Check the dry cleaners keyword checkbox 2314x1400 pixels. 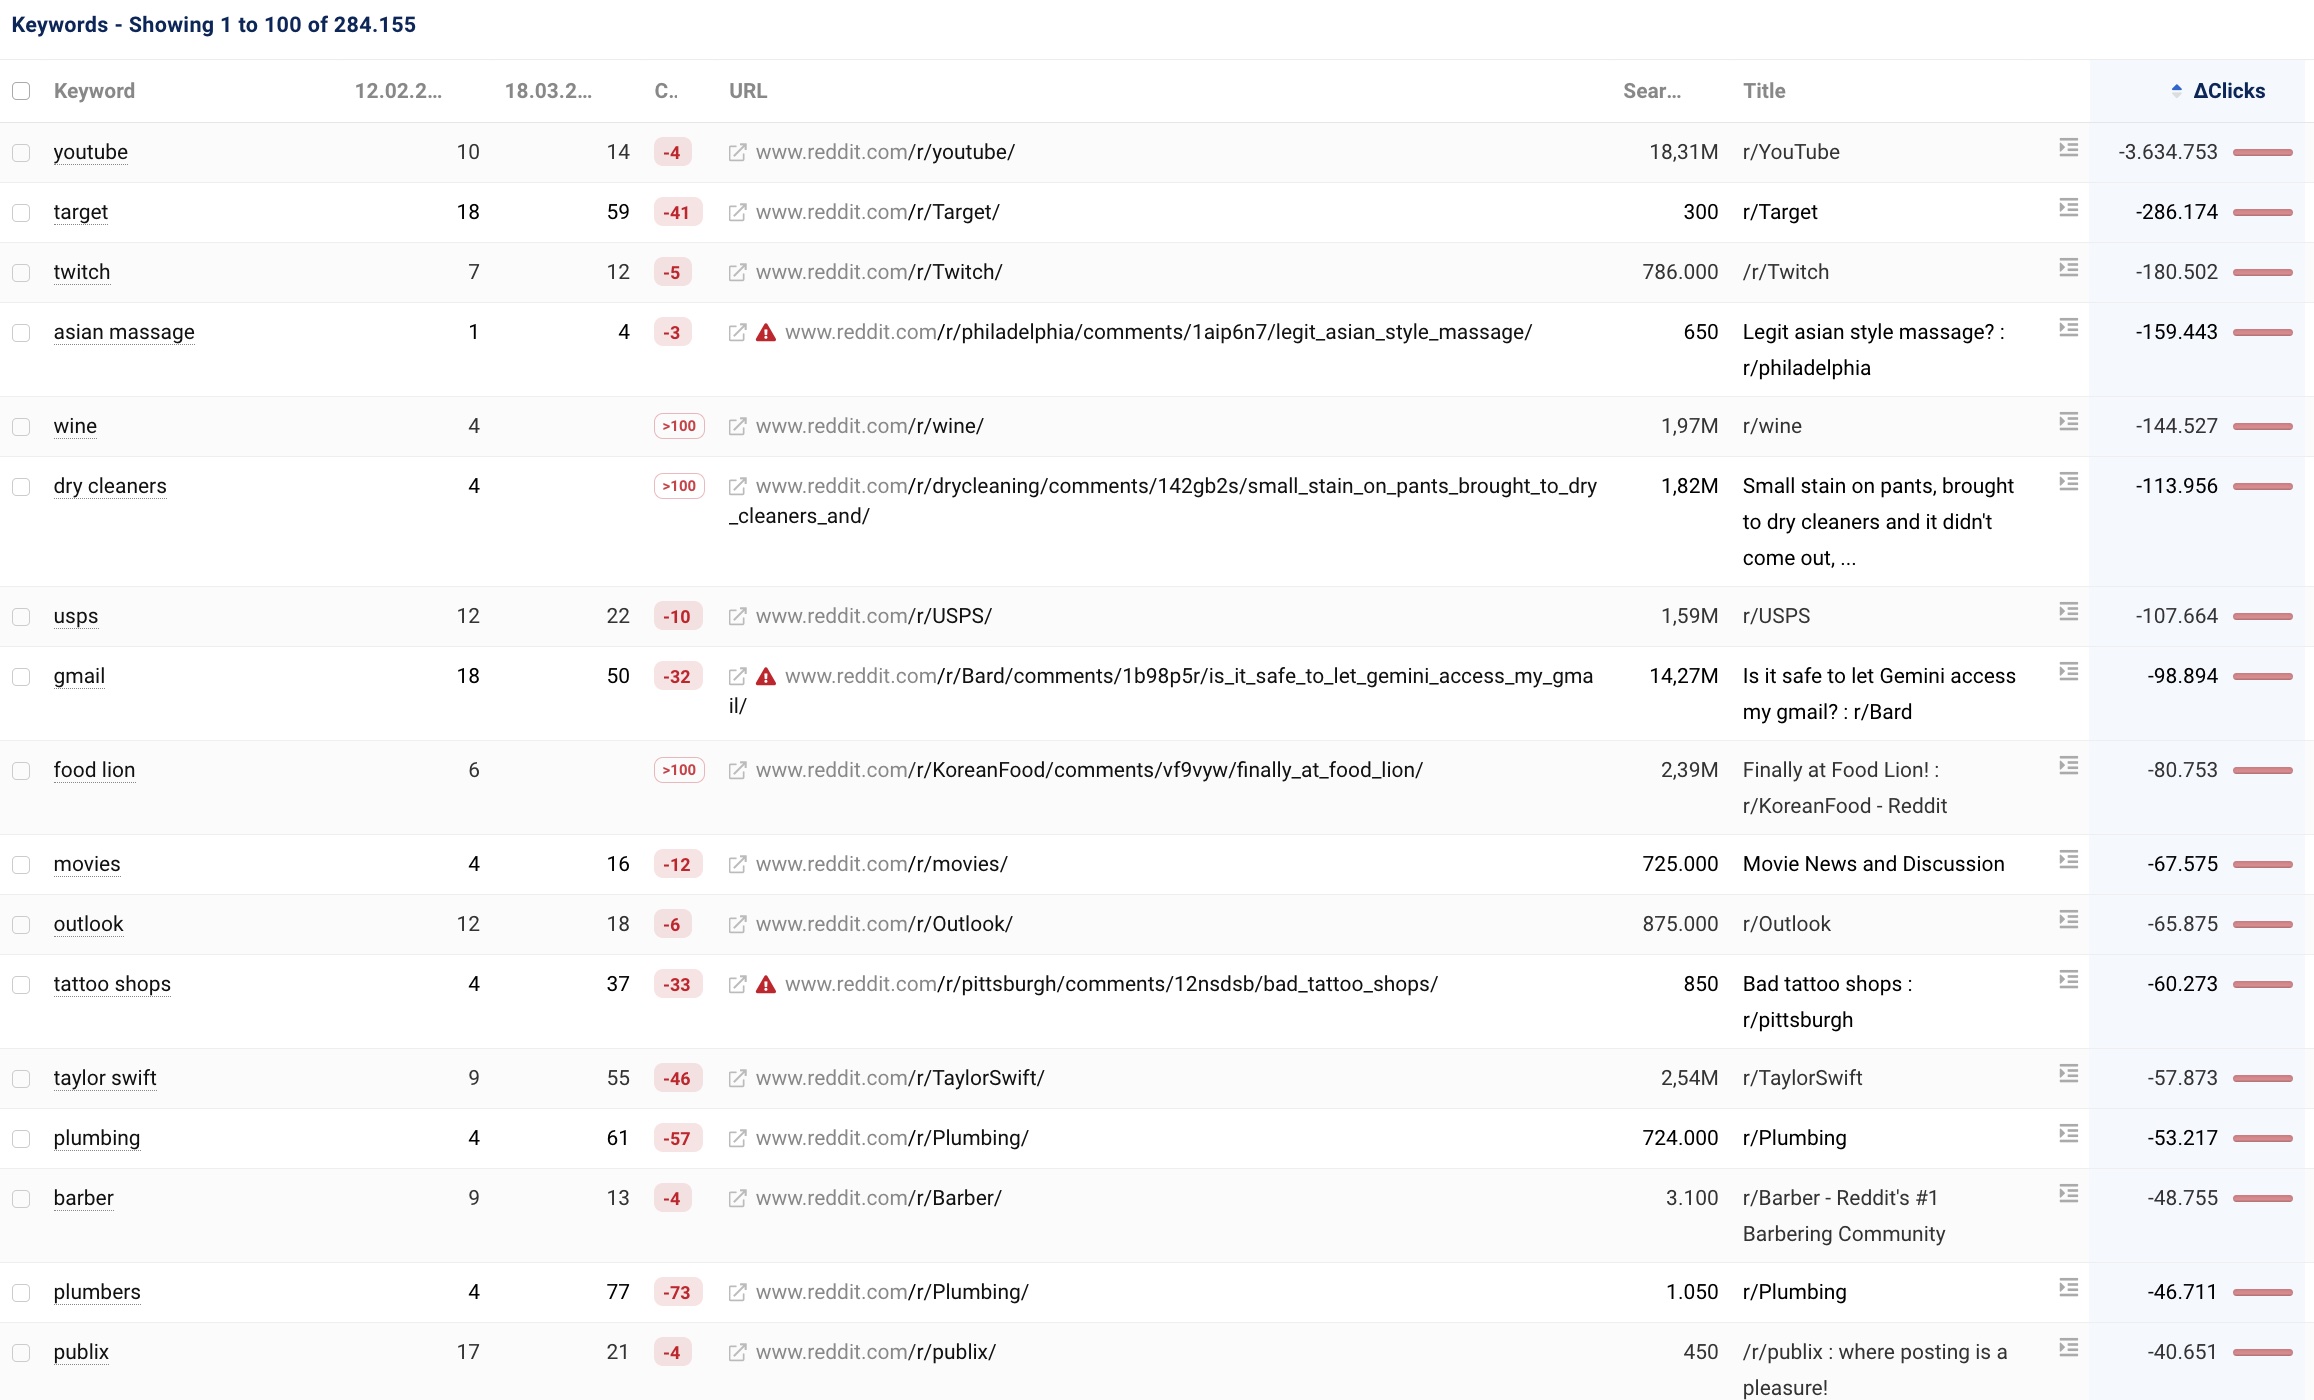tap(21, 487)
